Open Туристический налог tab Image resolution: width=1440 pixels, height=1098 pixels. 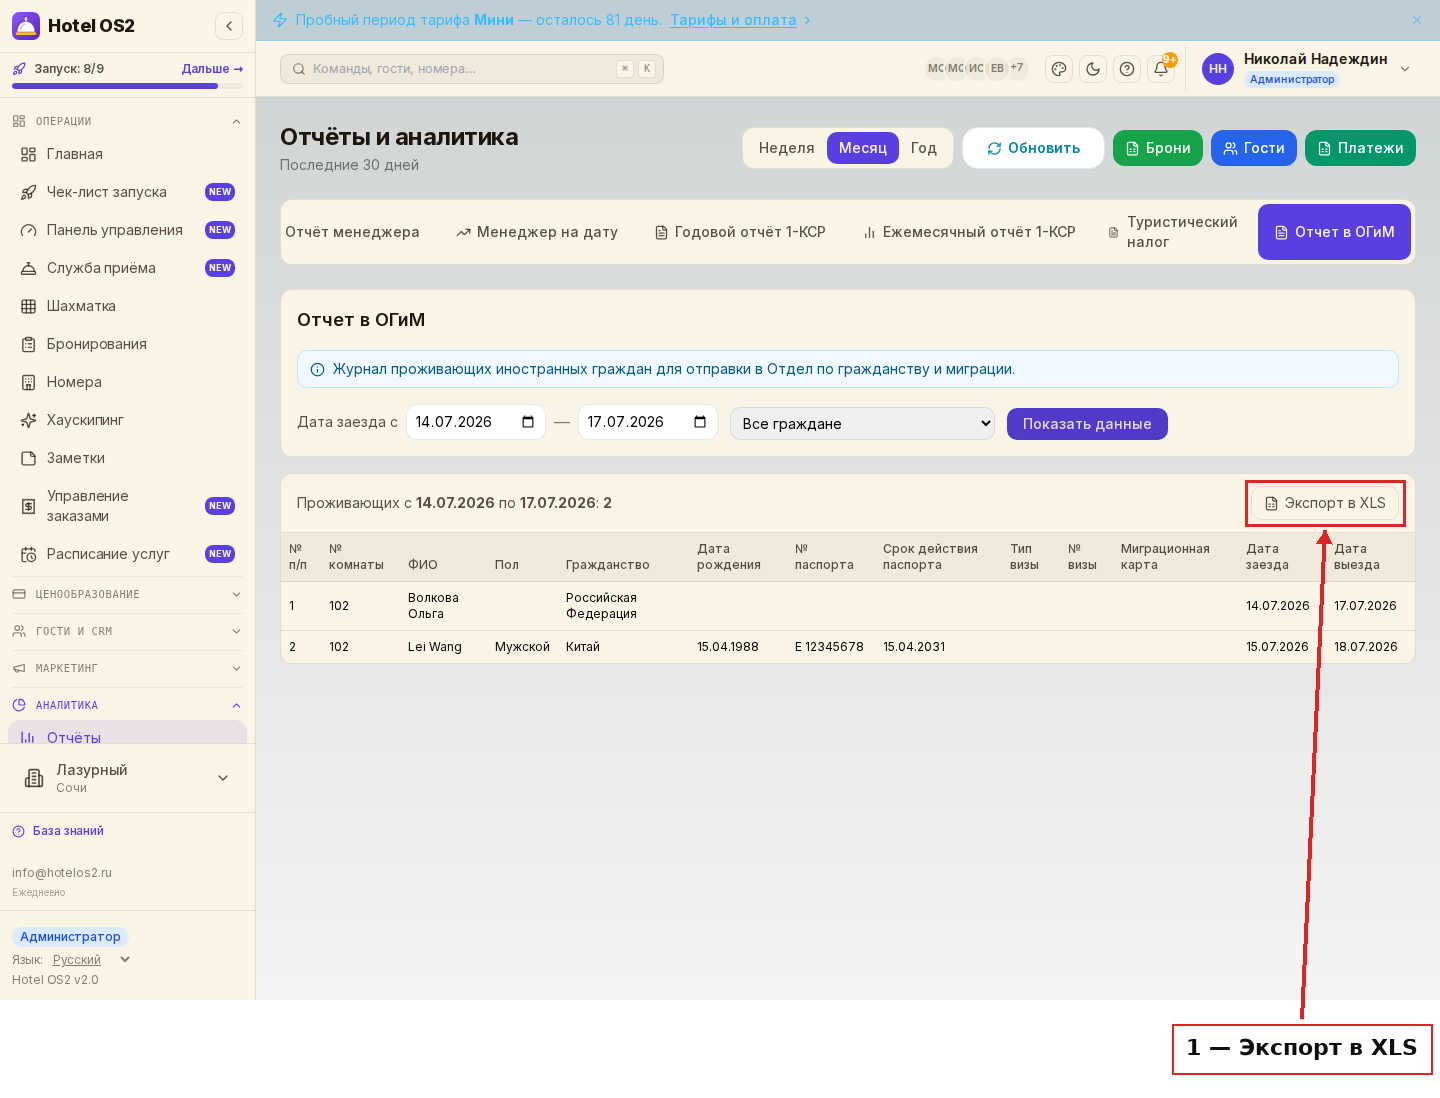click(x=1175, y=232)
